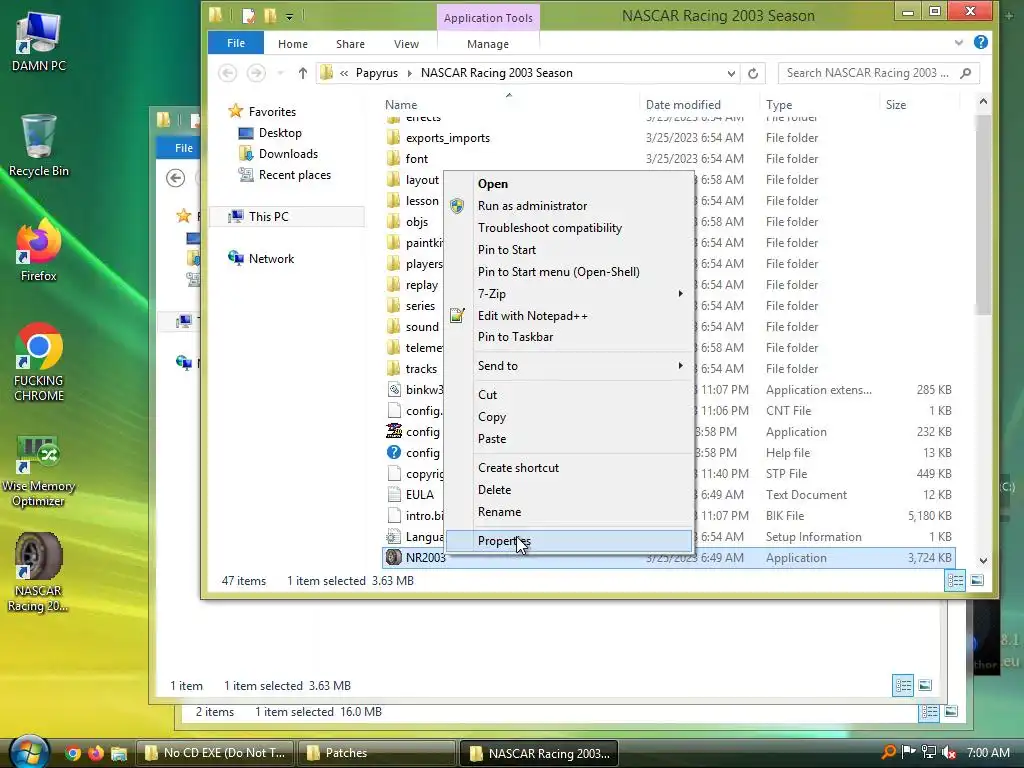
Task: Open the quick access toolbar customize dropdown
Action: coord(289,16)
